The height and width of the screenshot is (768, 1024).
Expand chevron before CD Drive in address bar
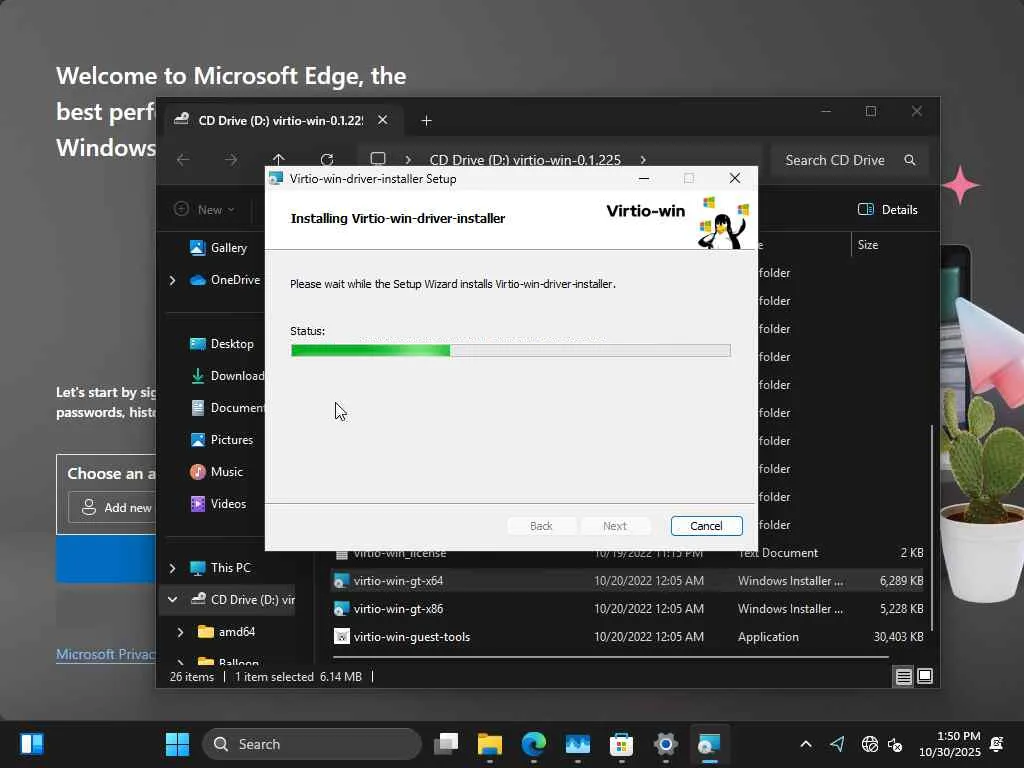point(408,160)
